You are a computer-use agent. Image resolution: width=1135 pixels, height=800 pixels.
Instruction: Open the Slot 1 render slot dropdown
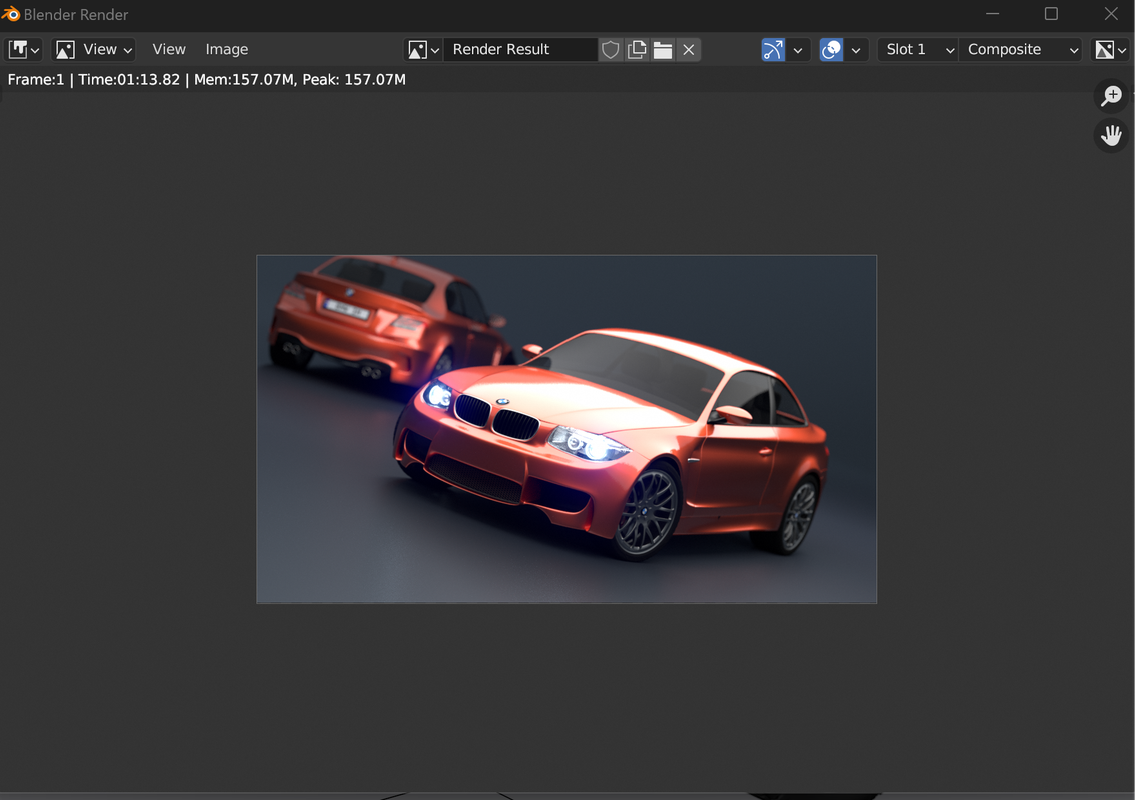point(918,49)
